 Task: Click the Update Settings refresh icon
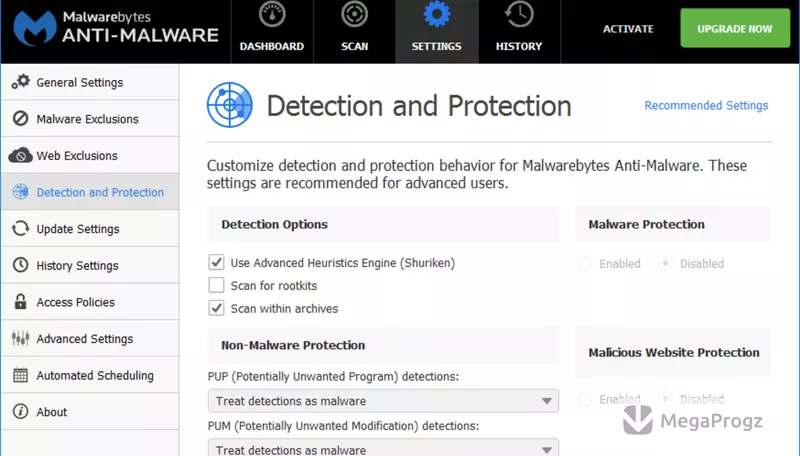20,229
